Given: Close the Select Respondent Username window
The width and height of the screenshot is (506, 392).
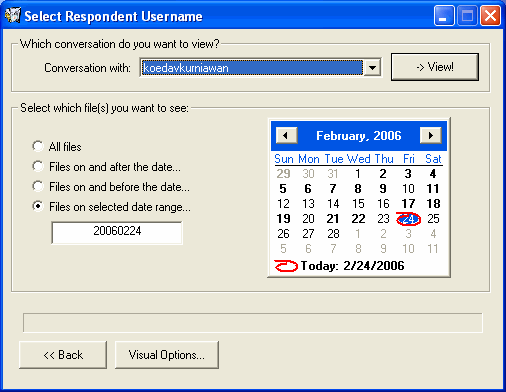Looking at the screenshot, I should click(490, 16).
